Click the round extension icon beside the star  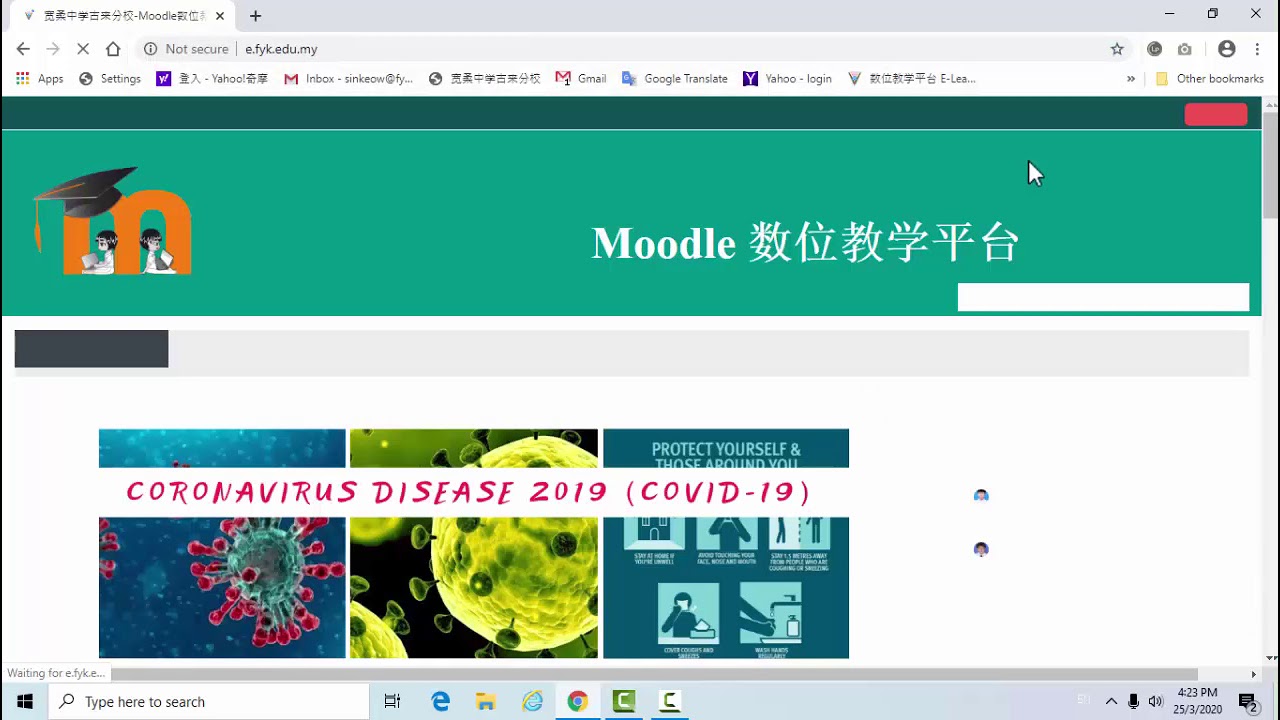[1155, 49]
